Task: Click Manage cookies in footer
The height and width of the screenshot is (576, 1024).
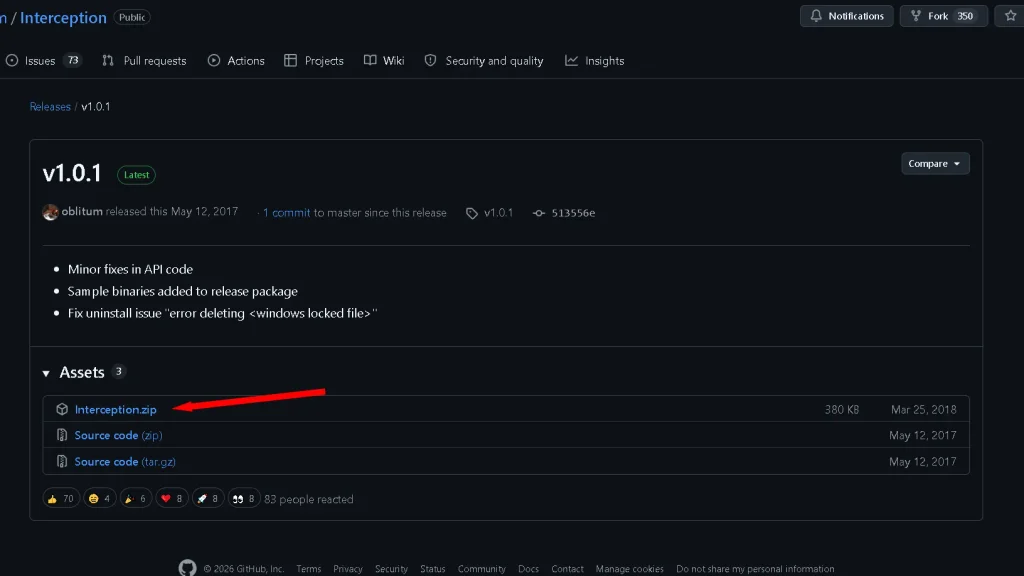Action: click(x=630, y=569)
